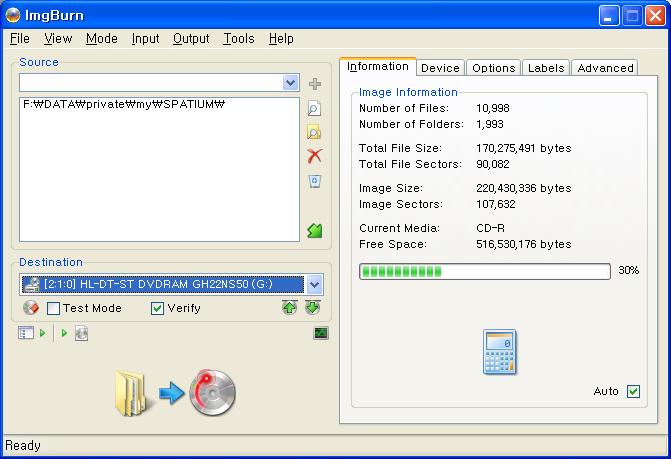Click the recycle bin clear list icon
Viewport: 671px width, 459px height.
point(315,181)
